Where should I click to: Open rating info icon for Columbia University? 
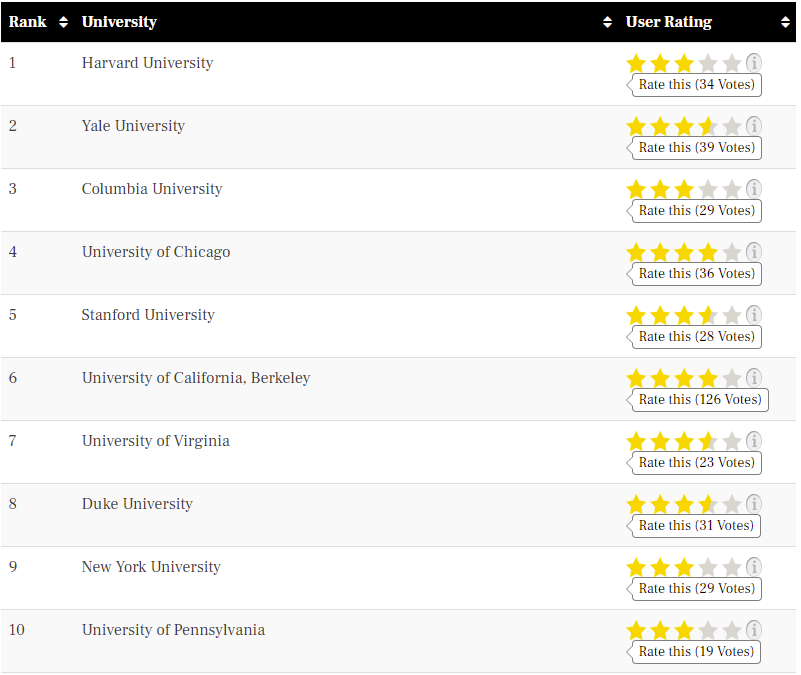pyautogui.click(x=754, y=189)
